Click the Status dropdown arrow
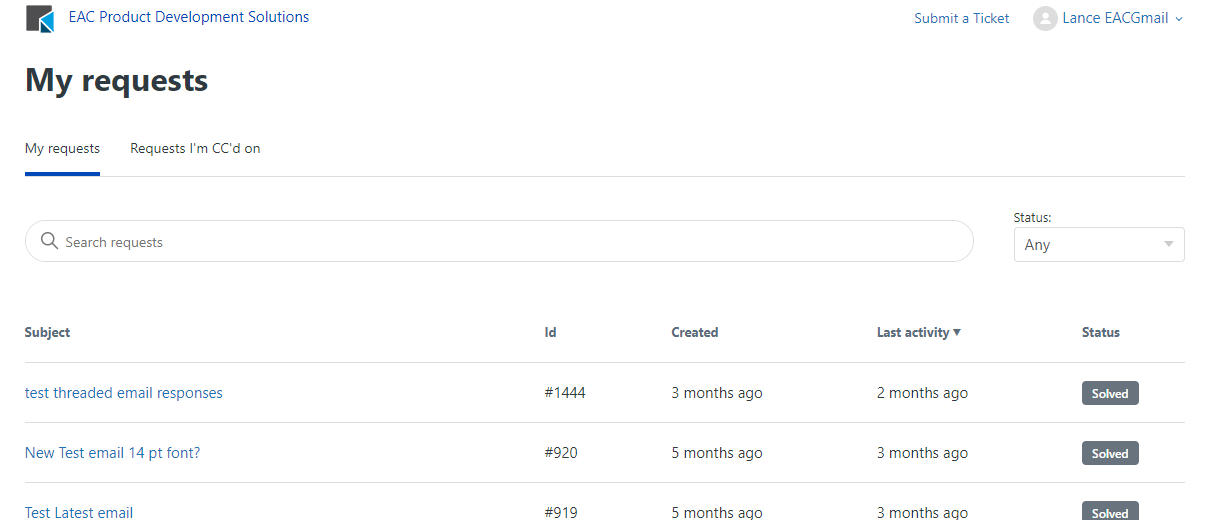The width and height of the screenshot is (1207, 520). click(x=1169, y=244)
